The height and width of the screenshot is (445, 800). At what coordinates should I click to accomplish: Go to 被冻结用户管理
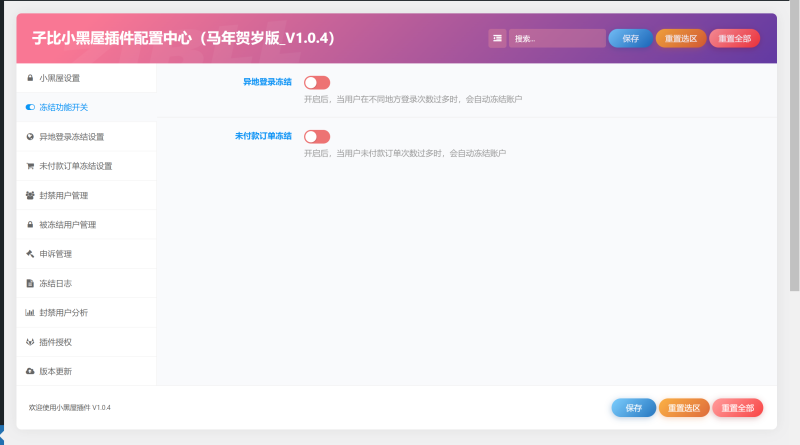[x=86, y=225]
